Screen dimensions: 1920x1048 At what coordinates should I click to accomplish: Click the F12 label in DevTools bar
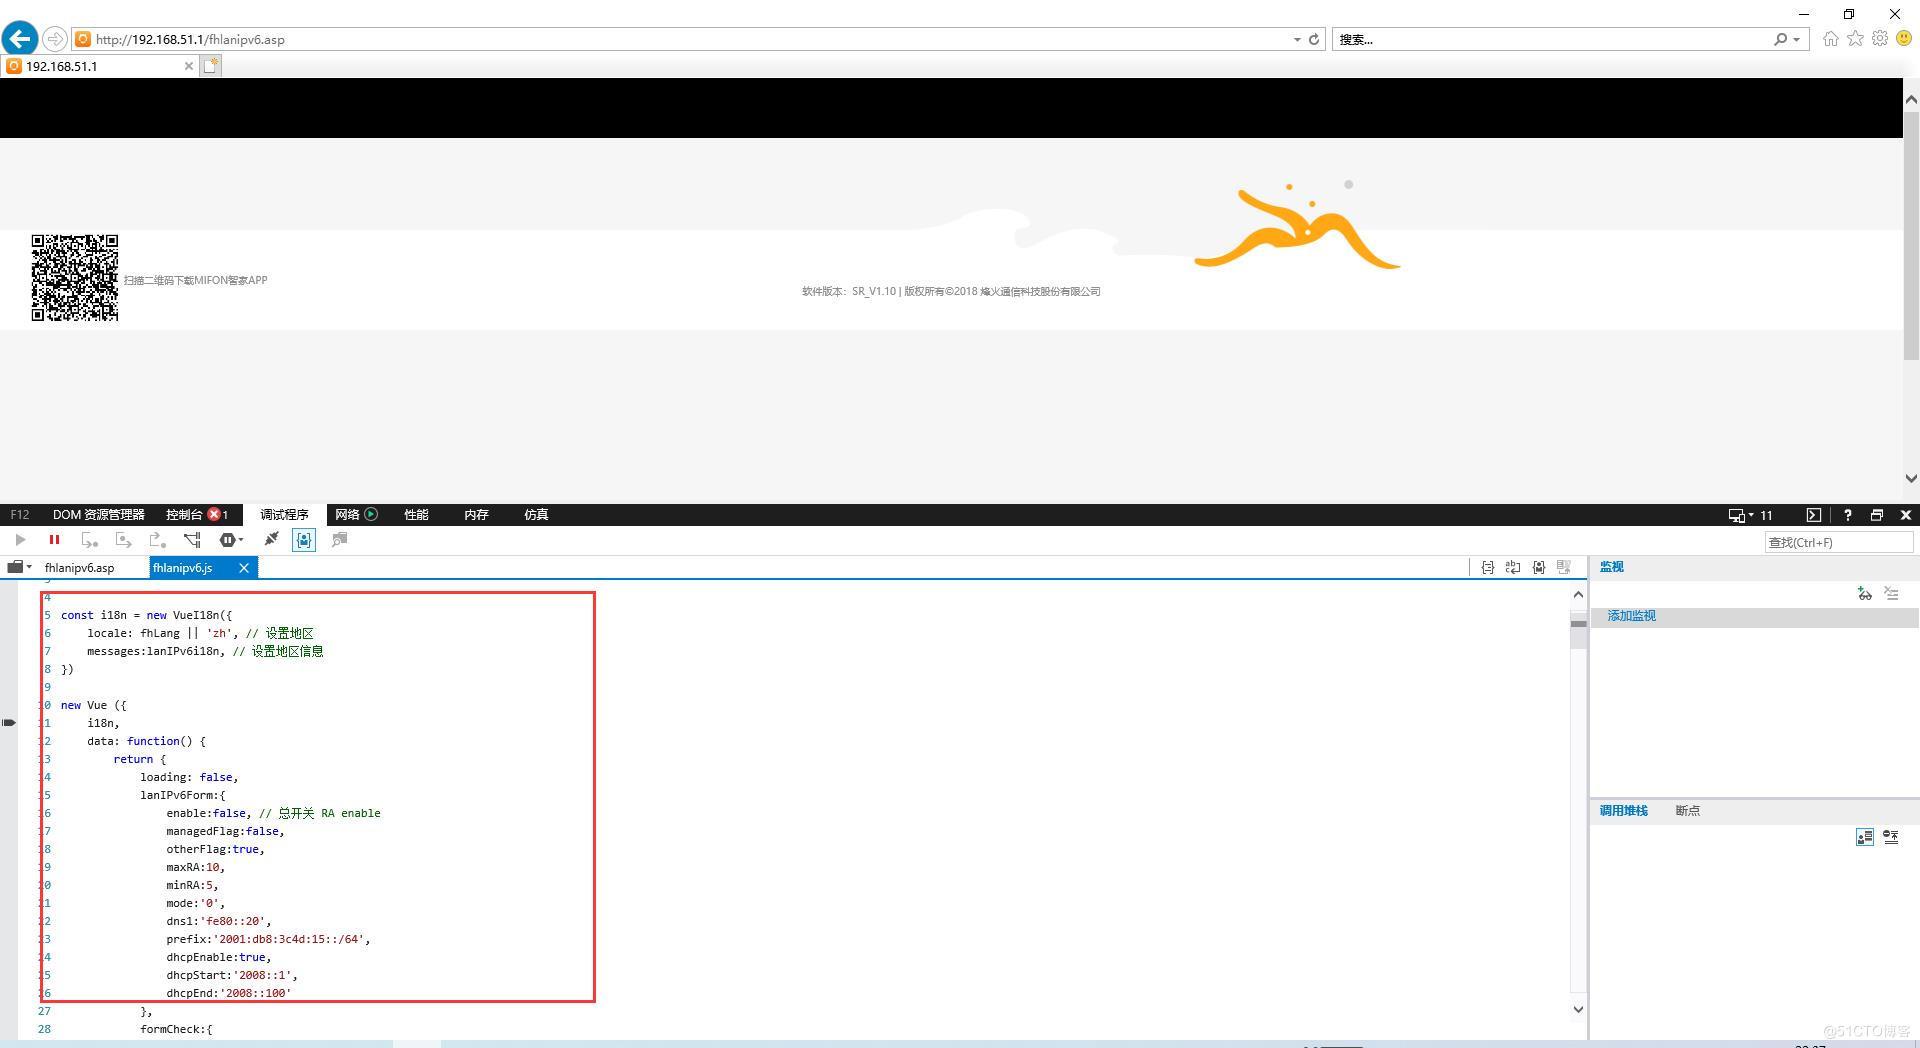20,515
